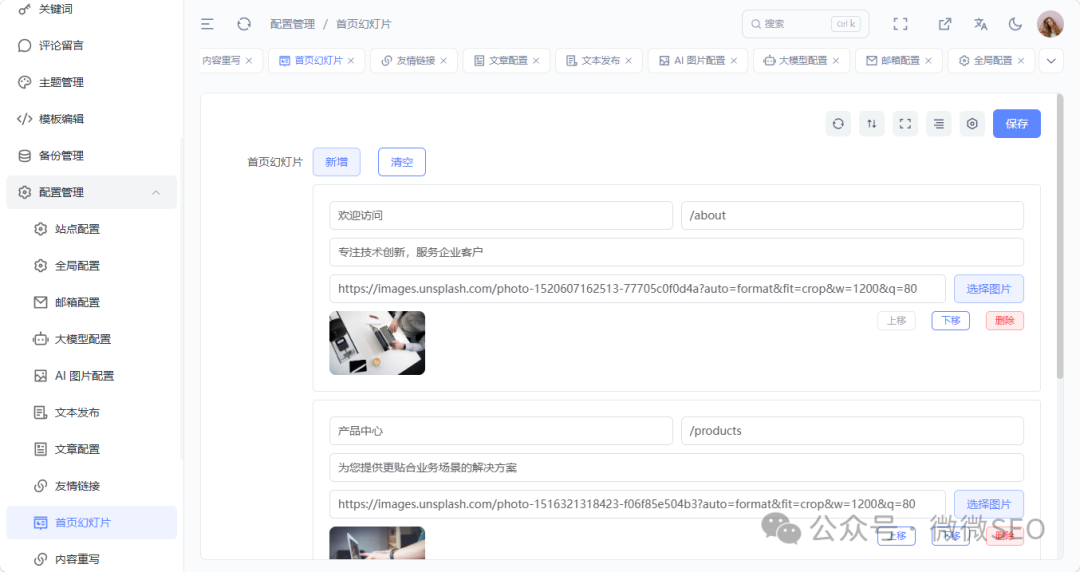Click the 专注技术创新 description field
Screen dimensions: 1080x572
point(676,252)
